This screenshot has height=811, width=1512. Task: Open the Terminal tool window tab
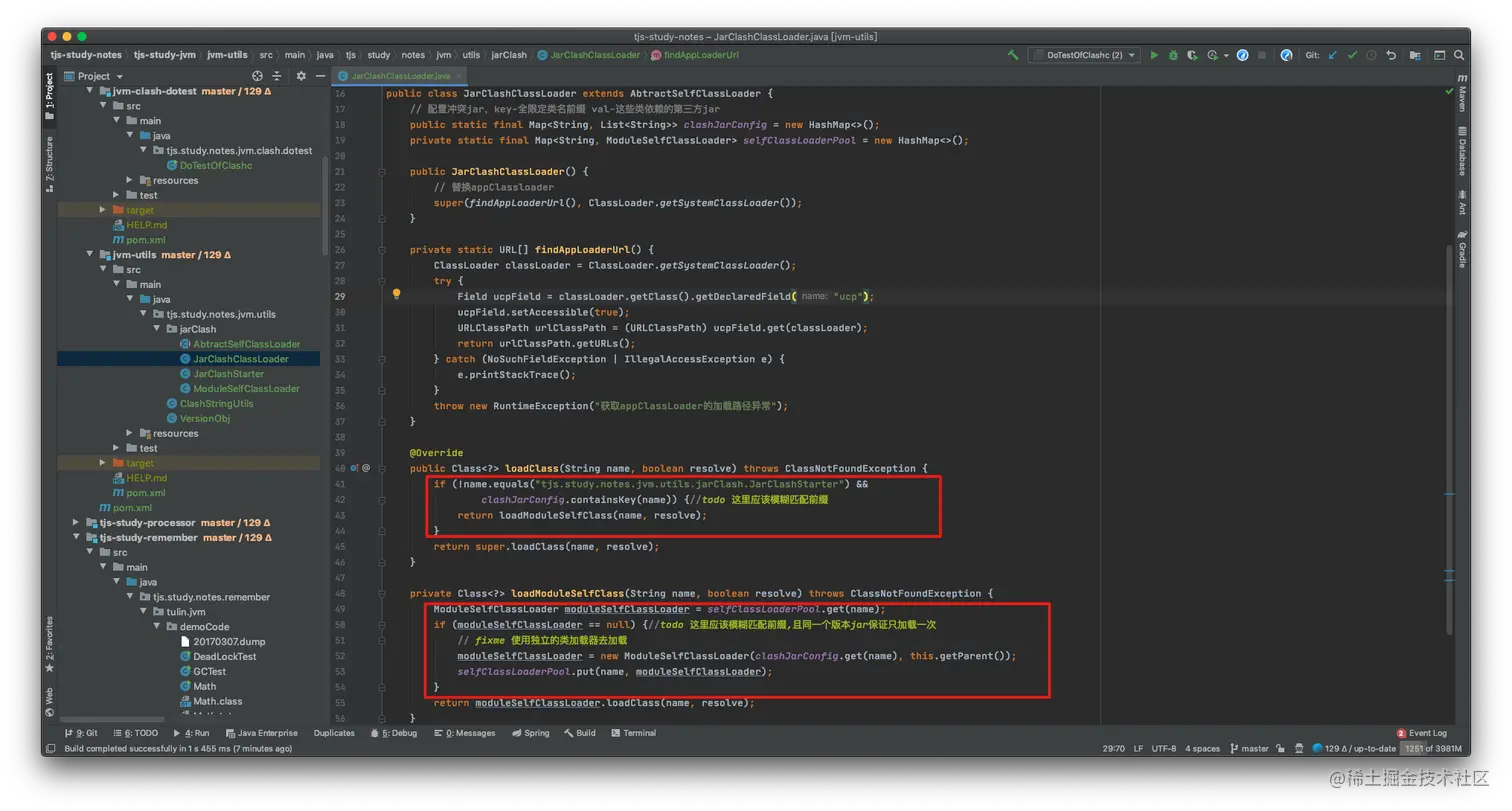click(633, 733)
